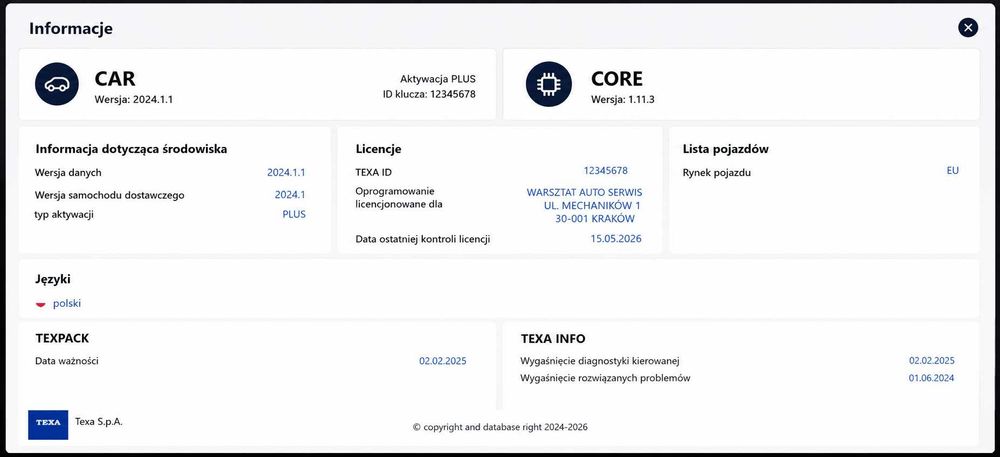This screenshot has height=457, width=1000.
Task: Click '30-001 KRAKÓW' address line
Action: [594, 219]
